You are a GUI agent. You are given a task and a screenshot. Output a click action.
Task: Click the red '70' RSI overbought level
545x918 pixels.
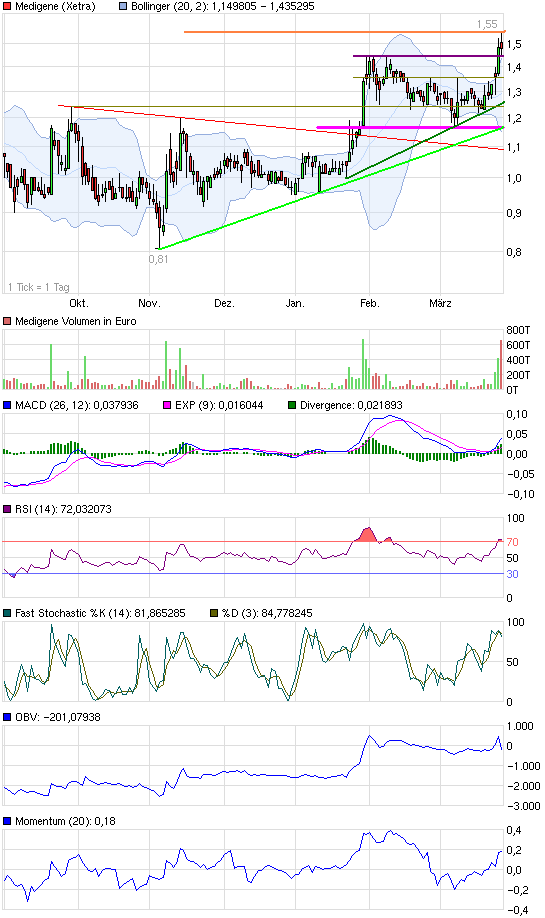513,542
